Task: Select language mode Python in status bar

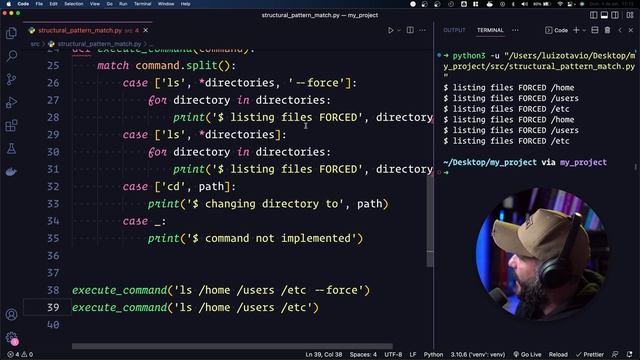Action: 433,354
